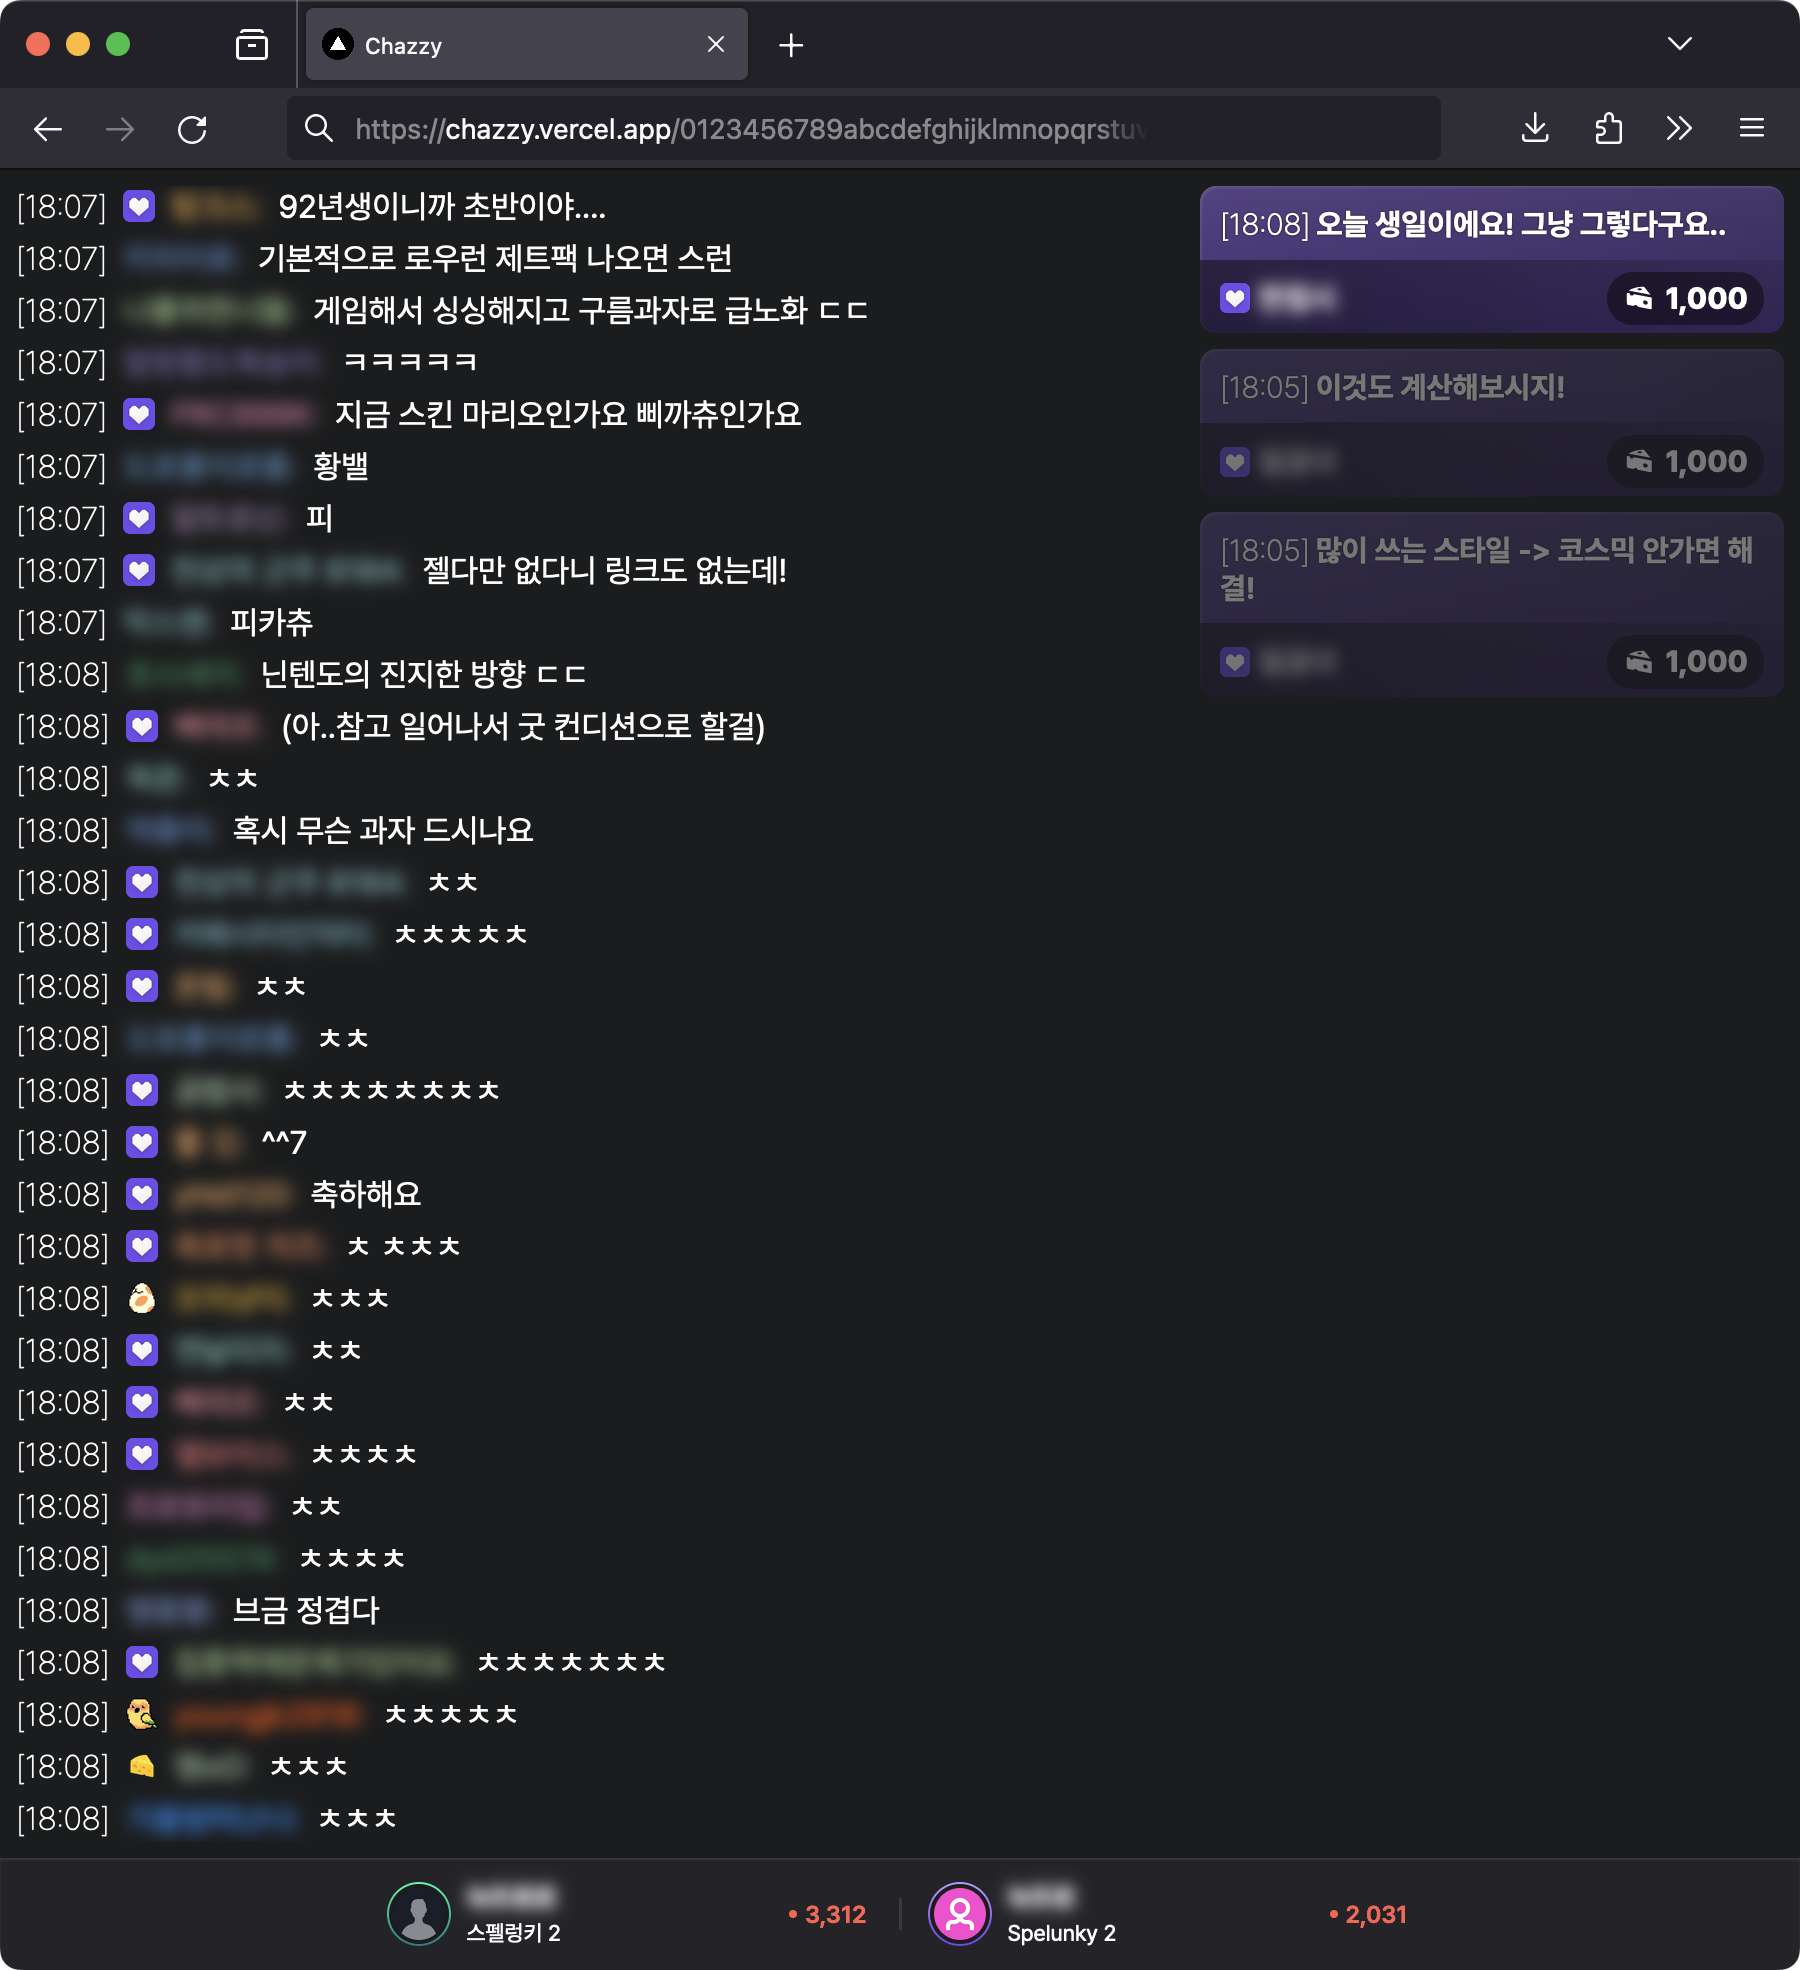The image size is (1800, 1970).
Task: Focus the chazzy.vercel.app address bar
Action: [x=864, y=129]
